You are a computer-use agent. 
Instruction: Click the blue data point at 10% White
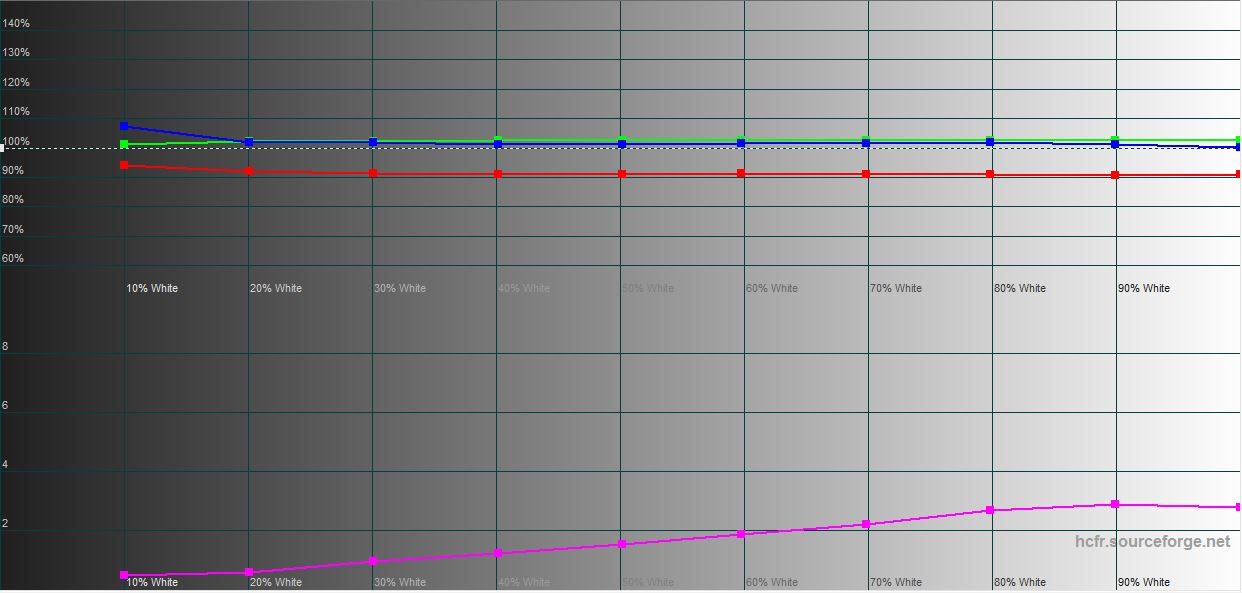click(124, 126)
